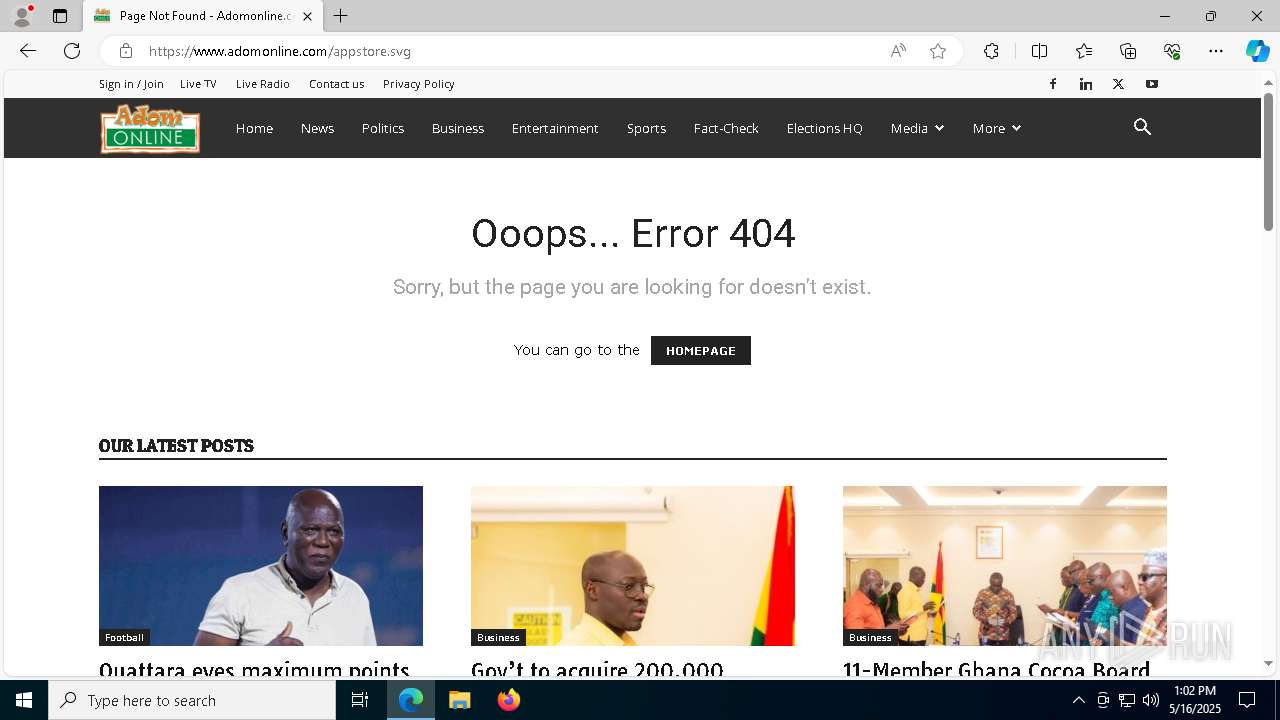
Task: Click the Business tag on Cocoa Board post
Action: point(870,637)
